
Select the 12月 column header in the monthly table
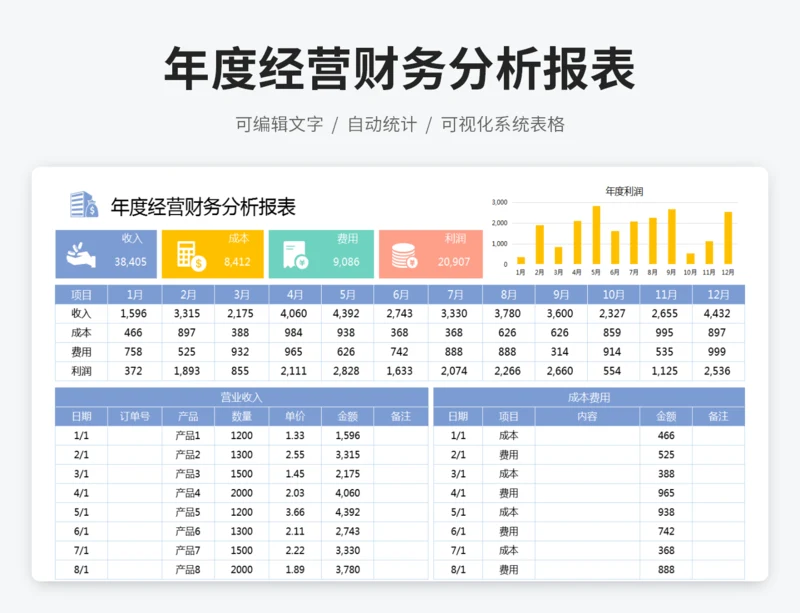pyautogui.click(x=718, y=295)
